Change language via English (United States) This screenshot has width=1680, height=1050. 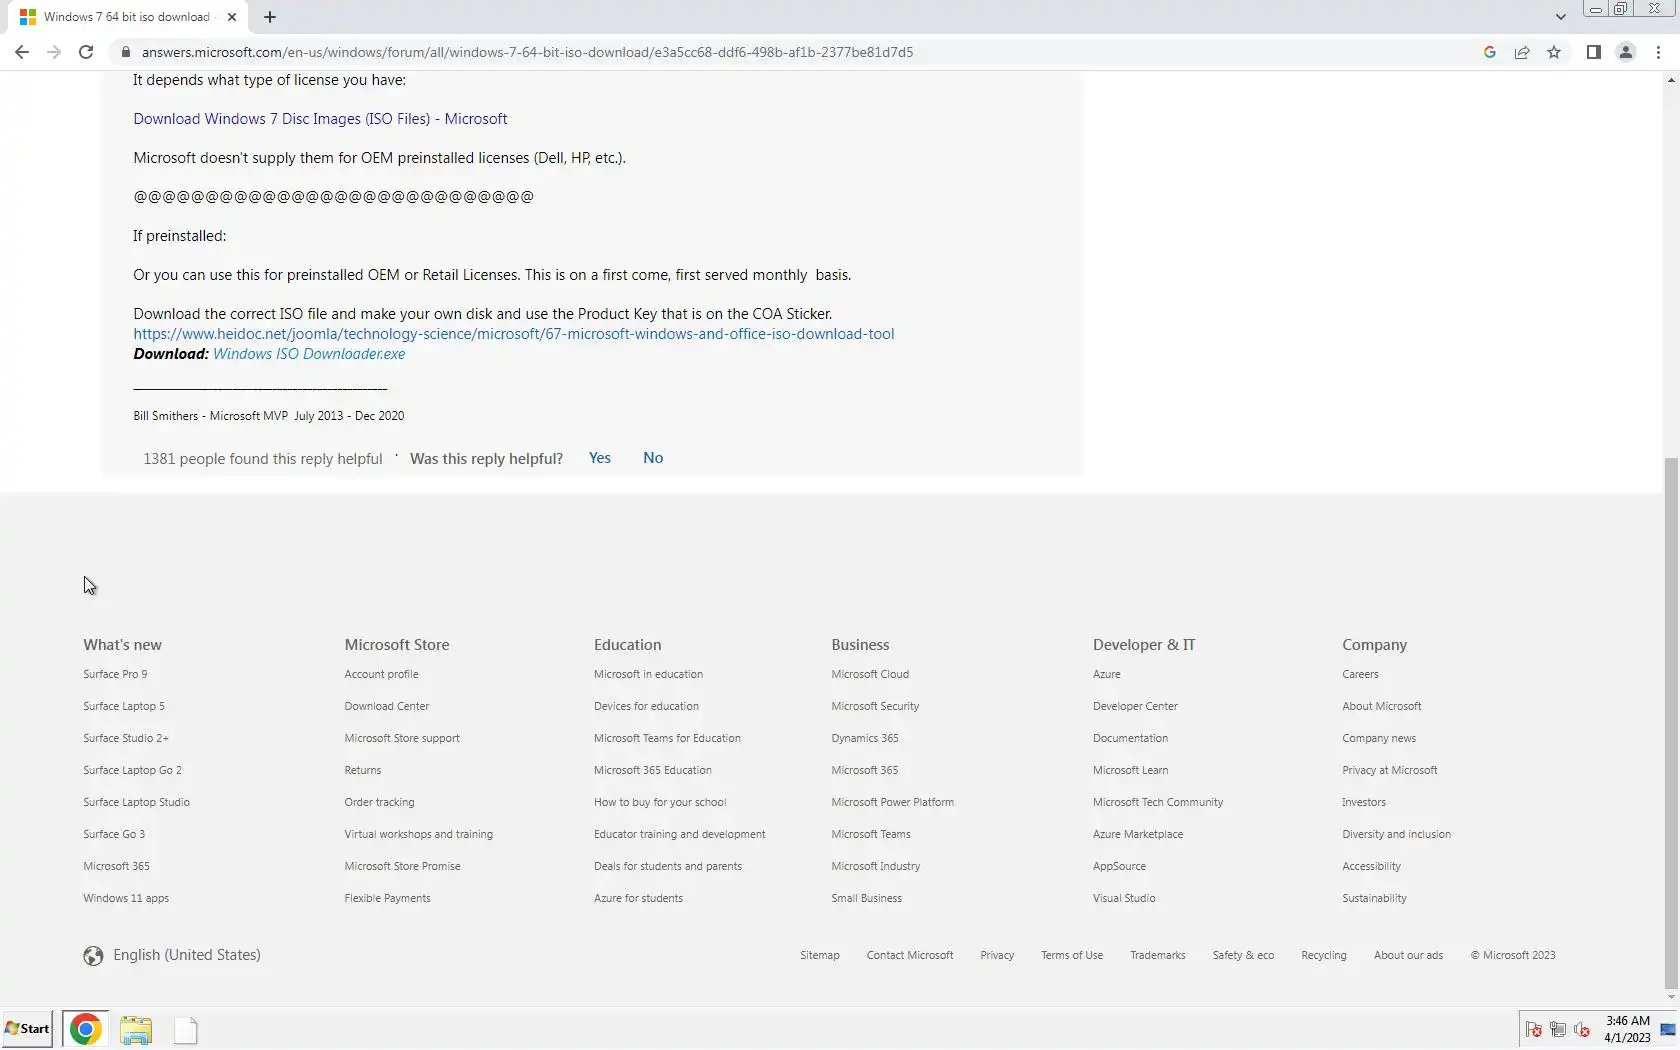point(187,955)
